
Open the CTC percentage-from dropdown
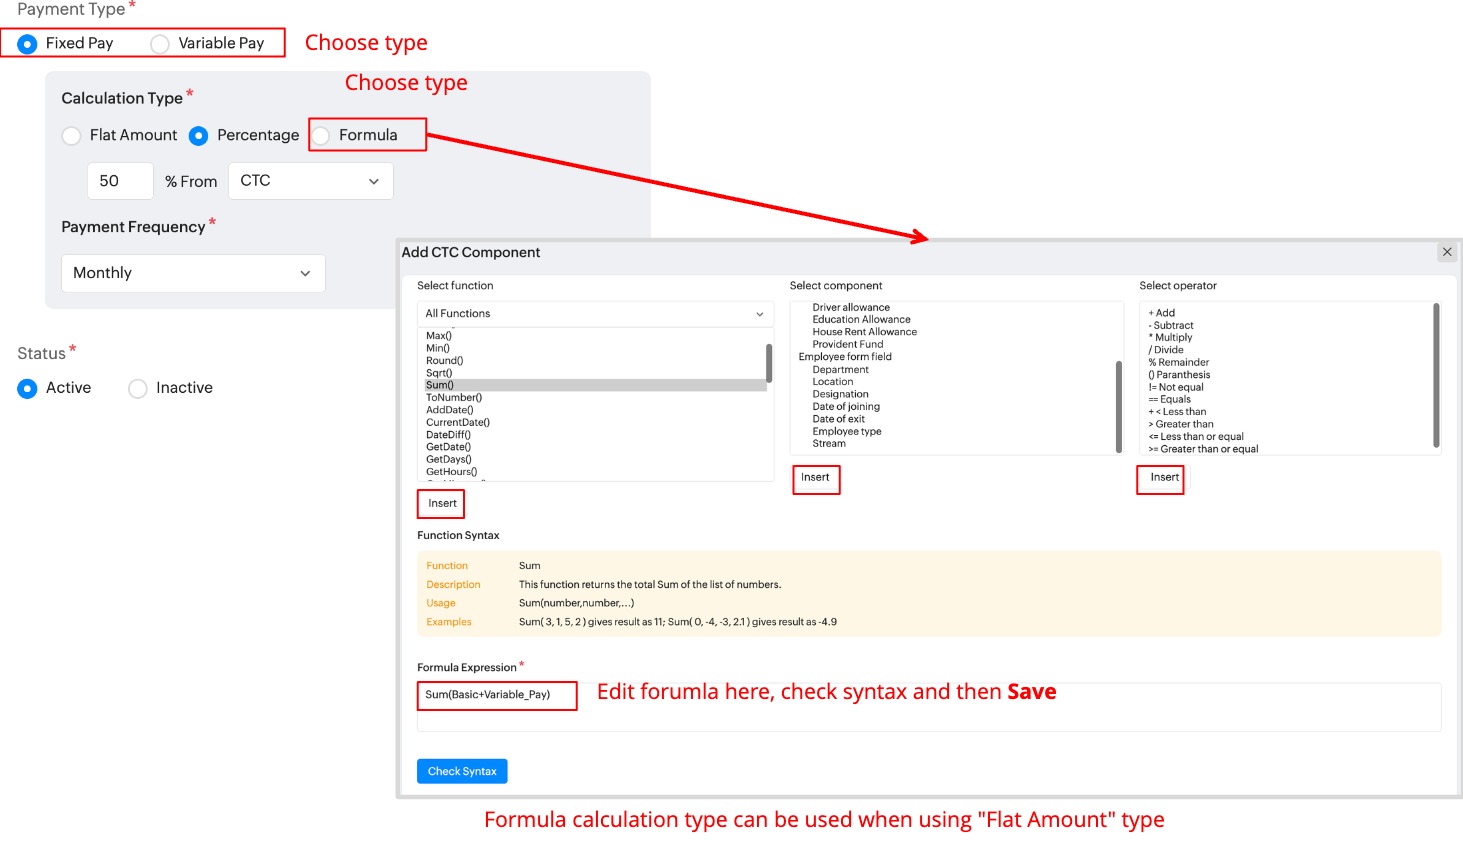point(311,181)
